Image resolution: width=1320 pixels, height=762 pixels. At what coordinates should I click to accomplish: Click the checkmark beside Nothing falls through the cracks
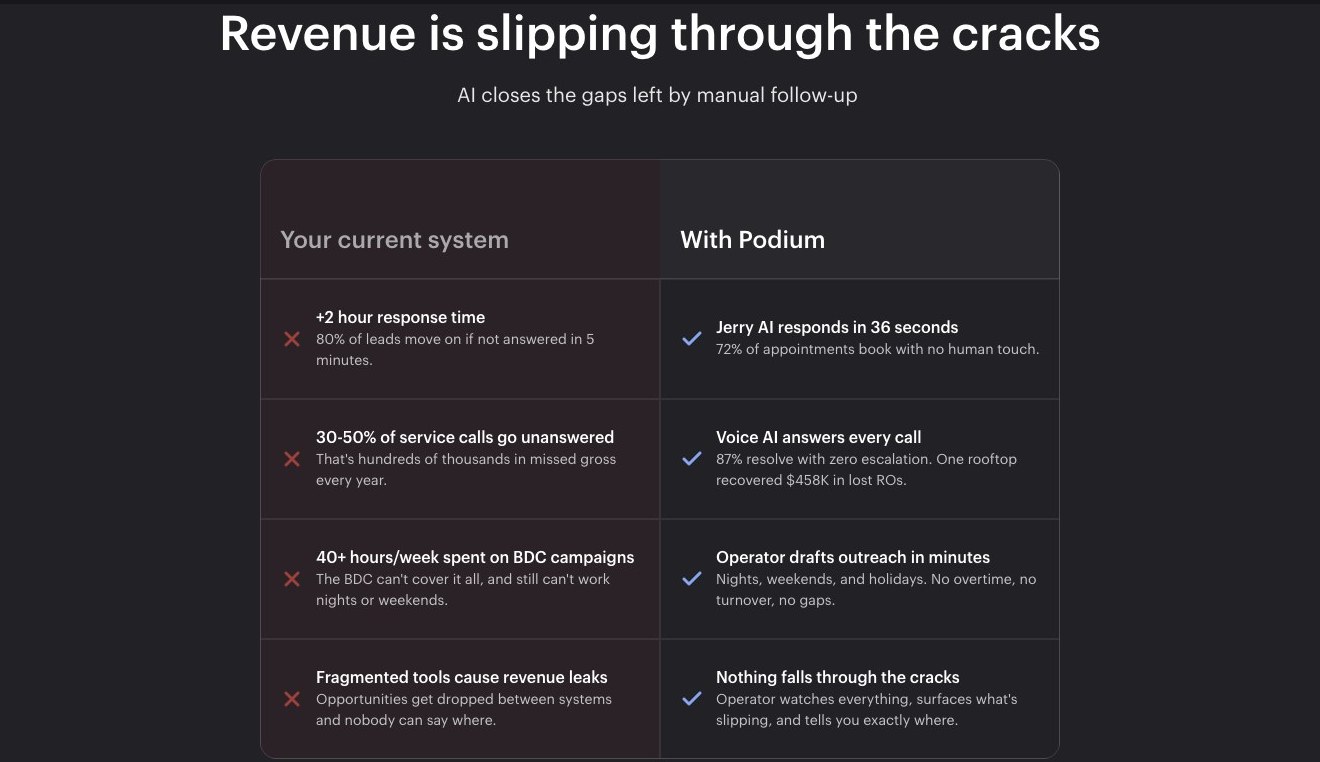(x=691, y=699)
